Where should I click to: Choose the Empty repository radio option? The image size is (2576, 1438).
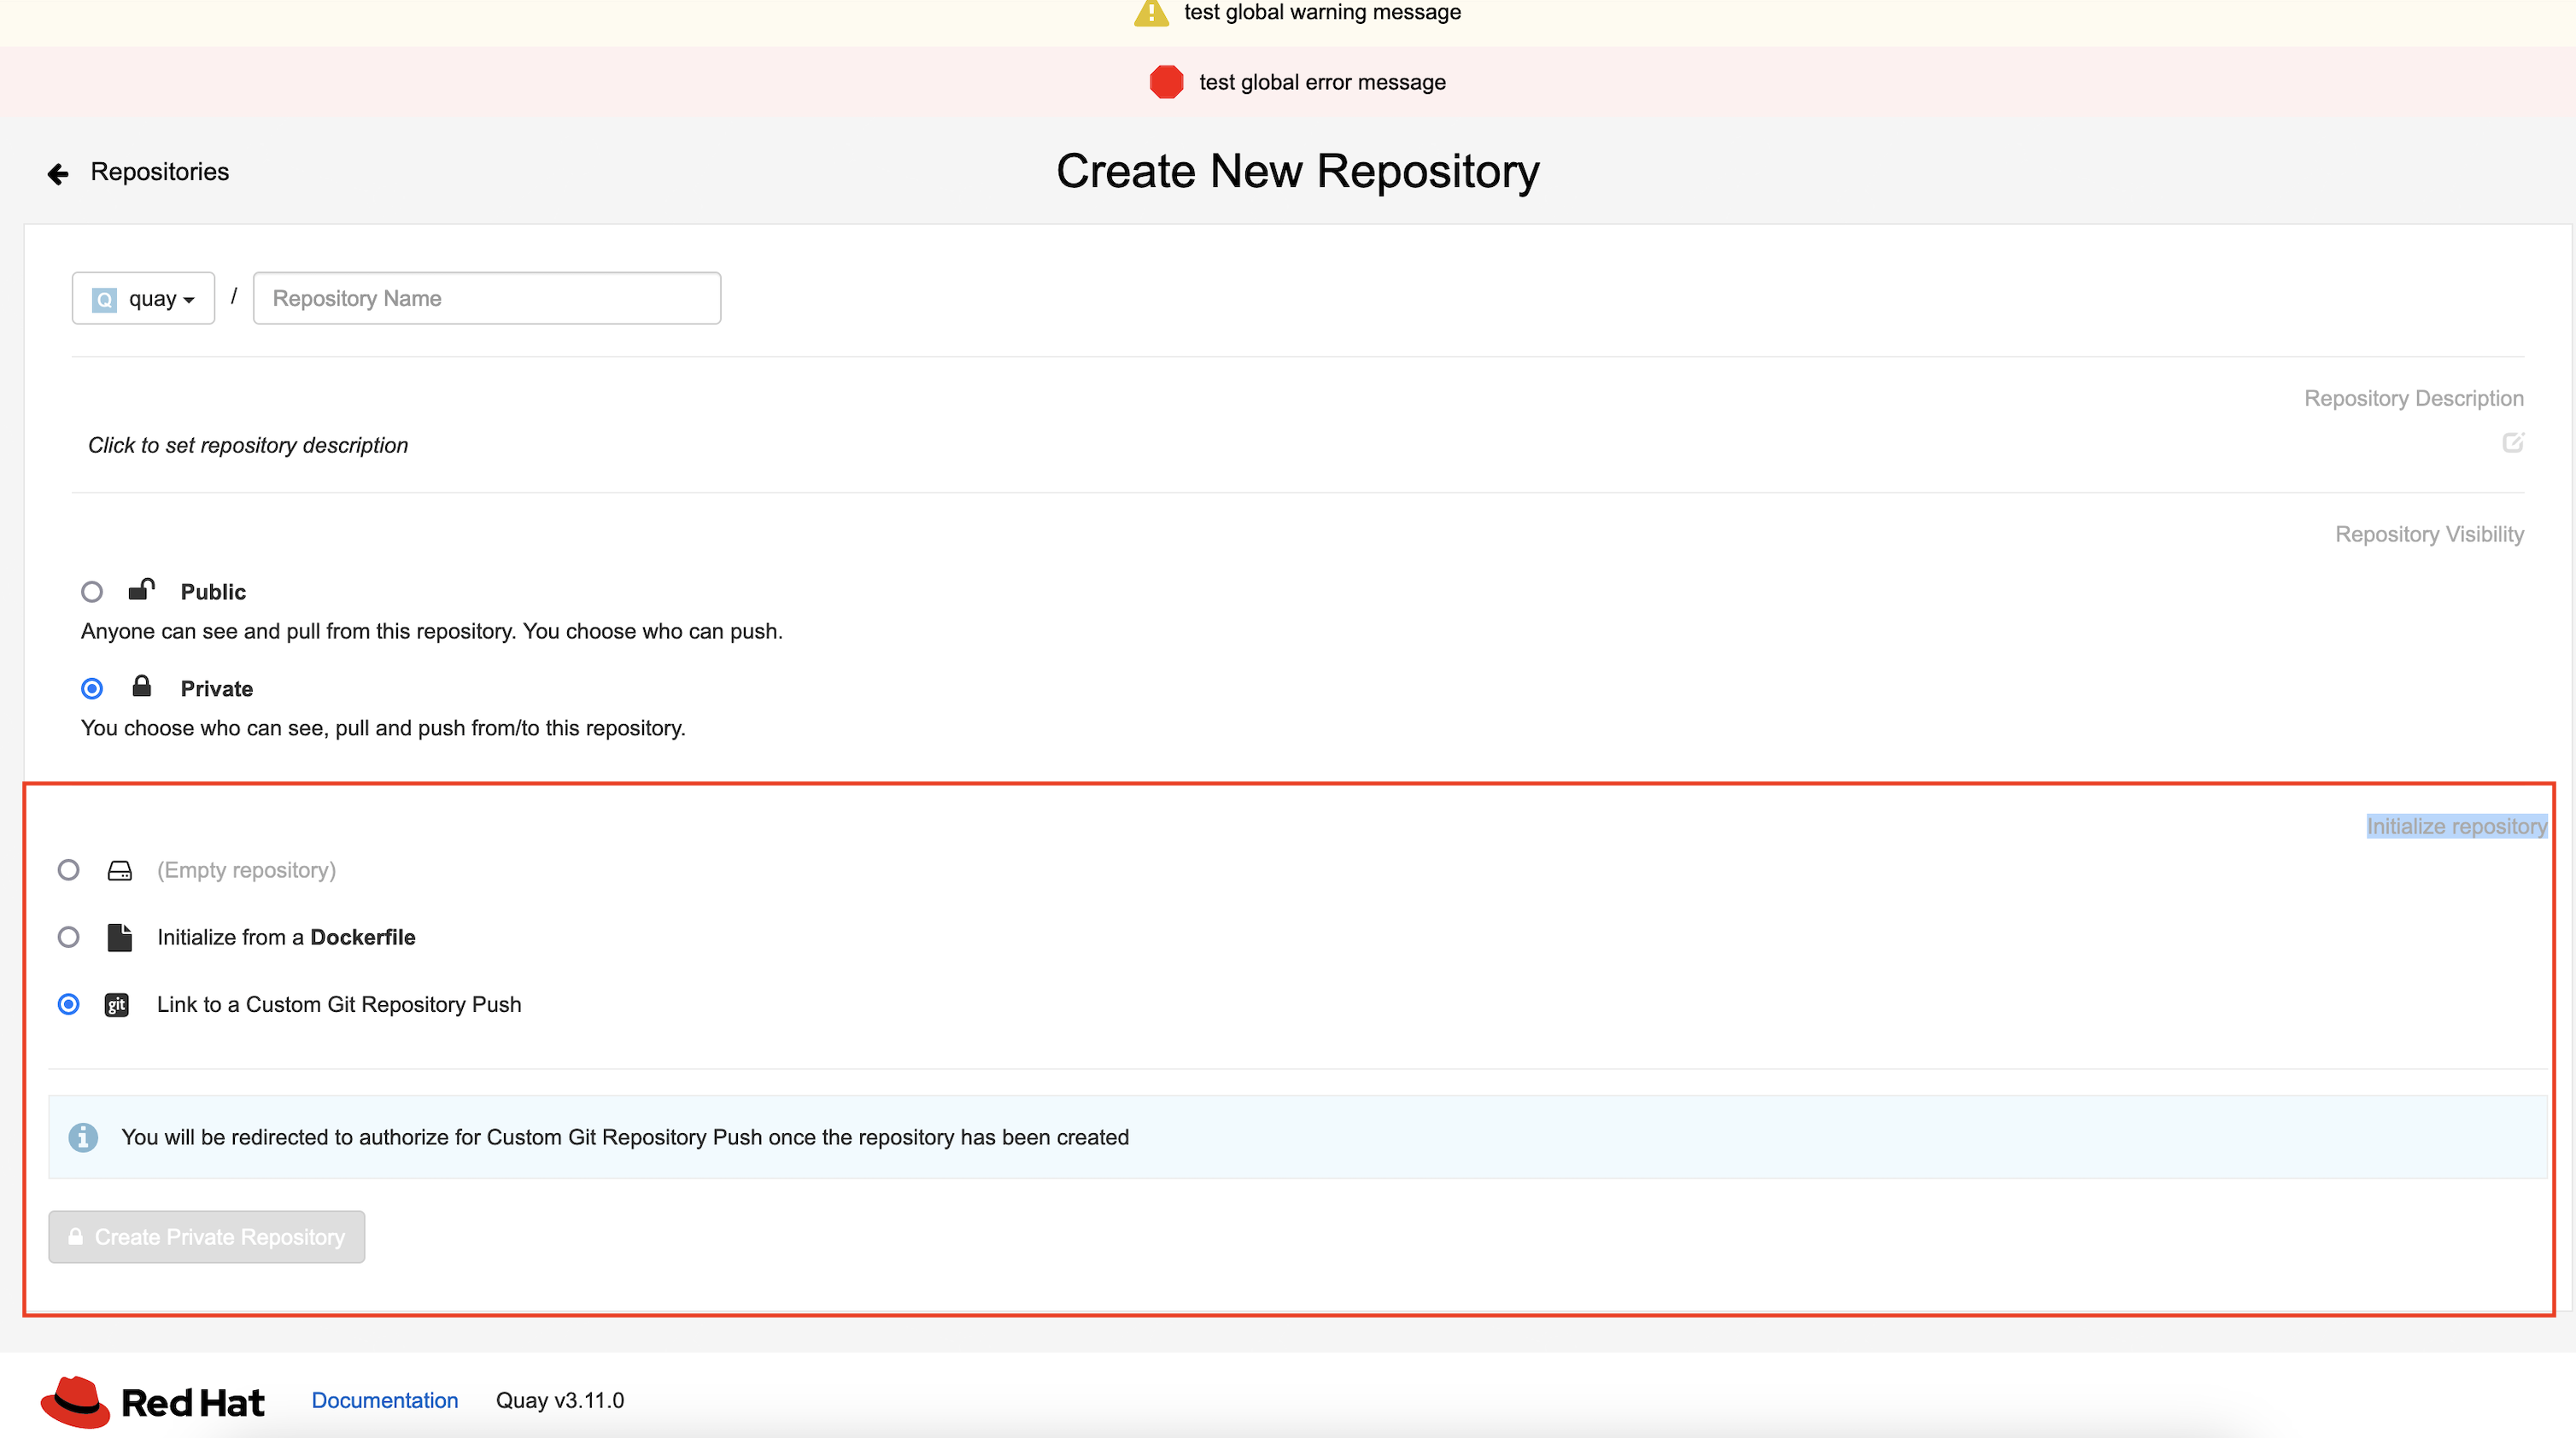point(68,870)
